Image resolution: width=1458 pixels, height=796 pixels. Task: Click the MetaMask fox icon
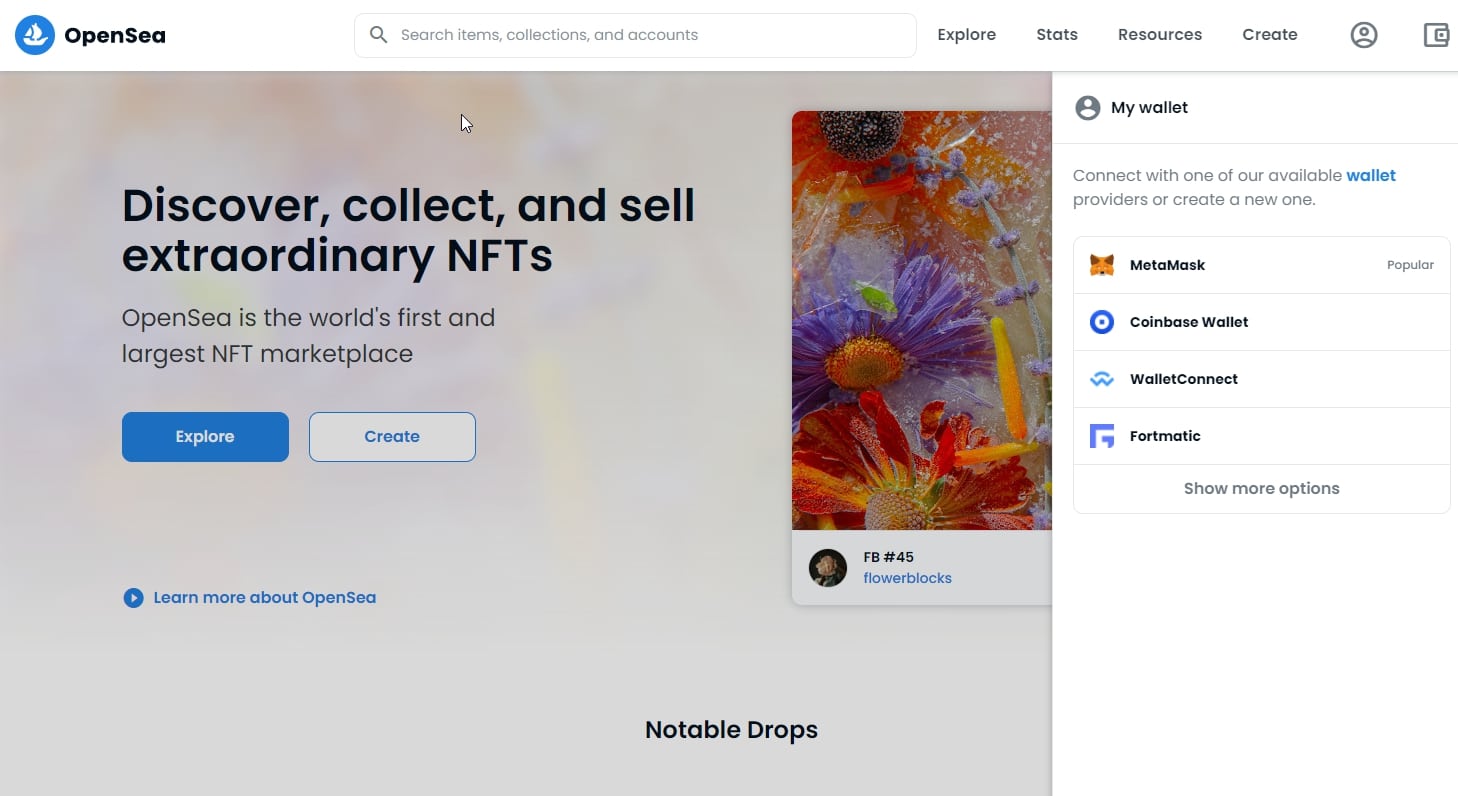1102,265
